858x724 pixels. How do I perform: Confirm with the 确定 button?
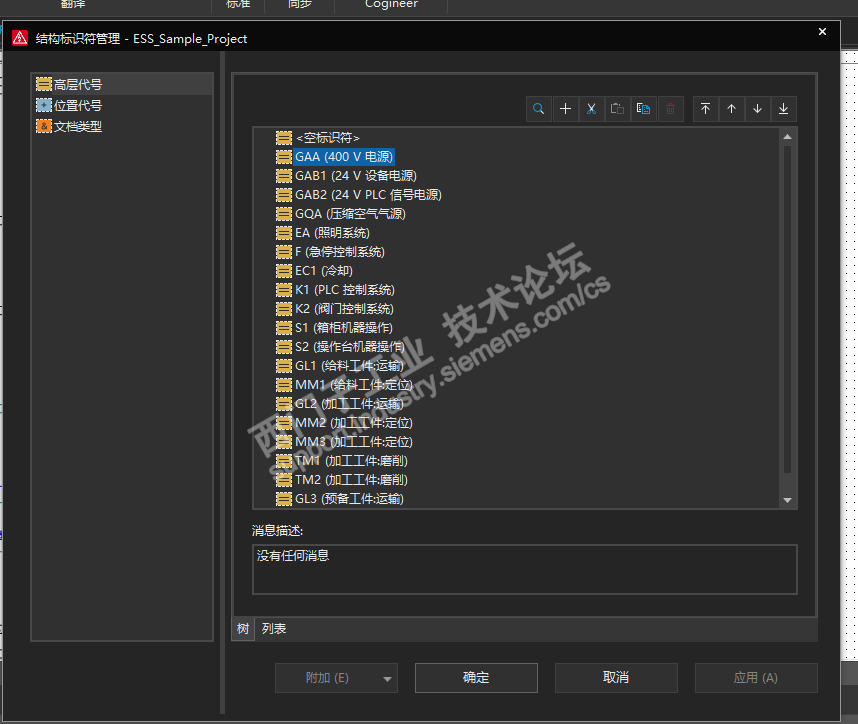pos(476,678)
